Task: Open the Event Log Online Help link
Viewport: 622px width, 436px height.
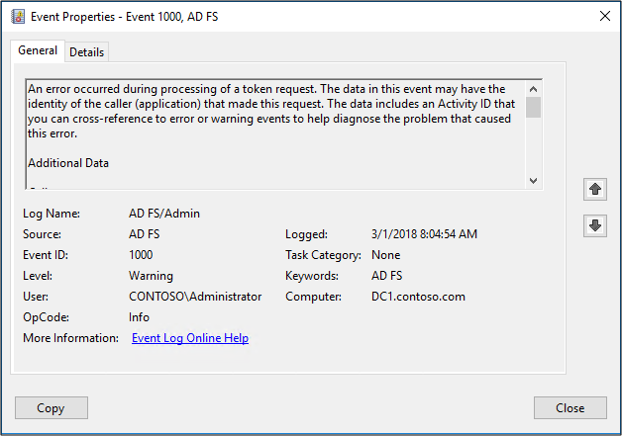Action: tap(190, 338)
